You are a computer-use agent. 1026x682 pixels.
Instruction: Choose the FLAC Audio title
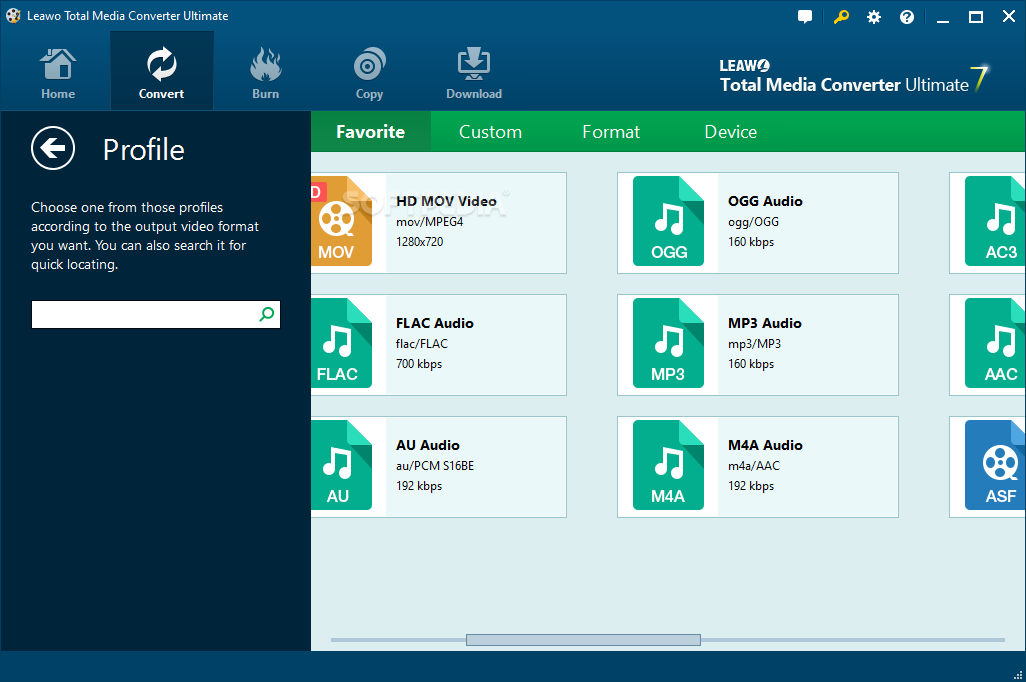(x=434, y=323)
